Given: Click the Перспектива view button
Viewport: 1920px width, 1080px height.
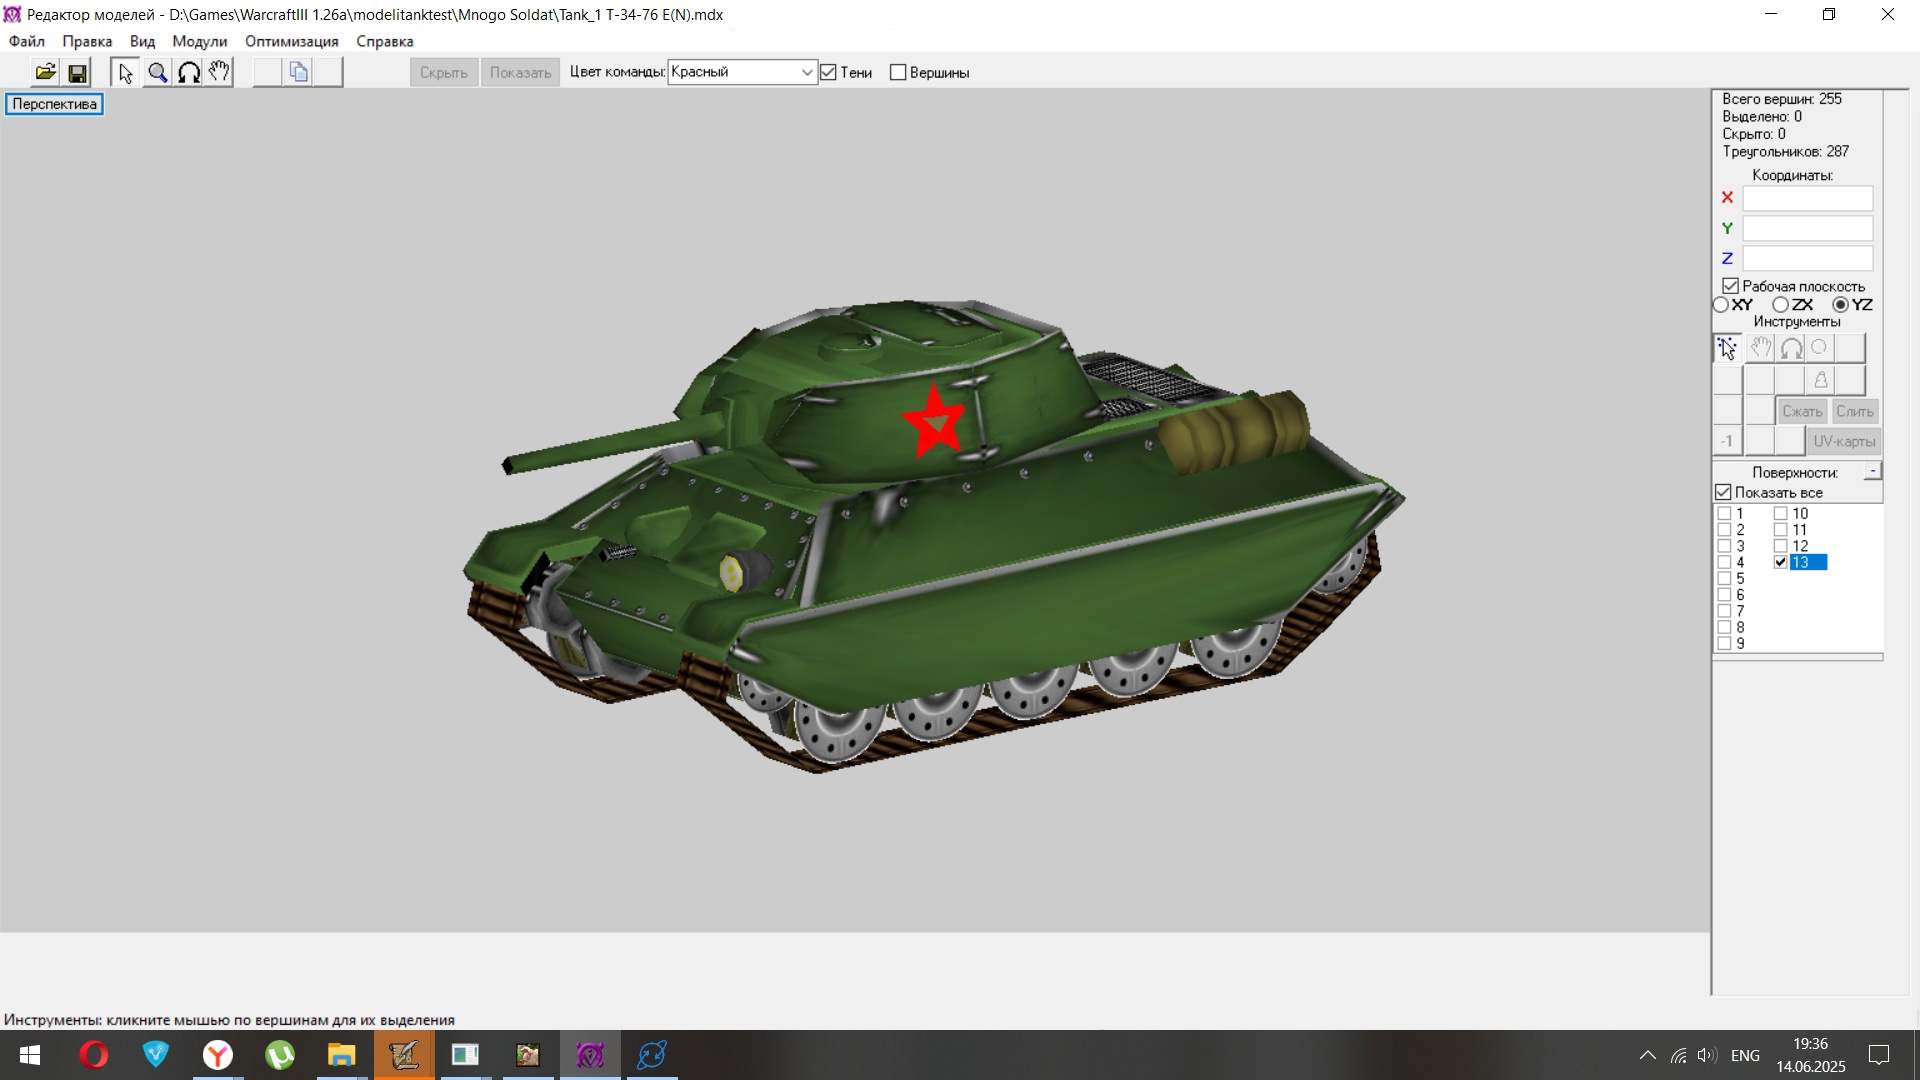Looking at the screenshot, I should (54, 104).
